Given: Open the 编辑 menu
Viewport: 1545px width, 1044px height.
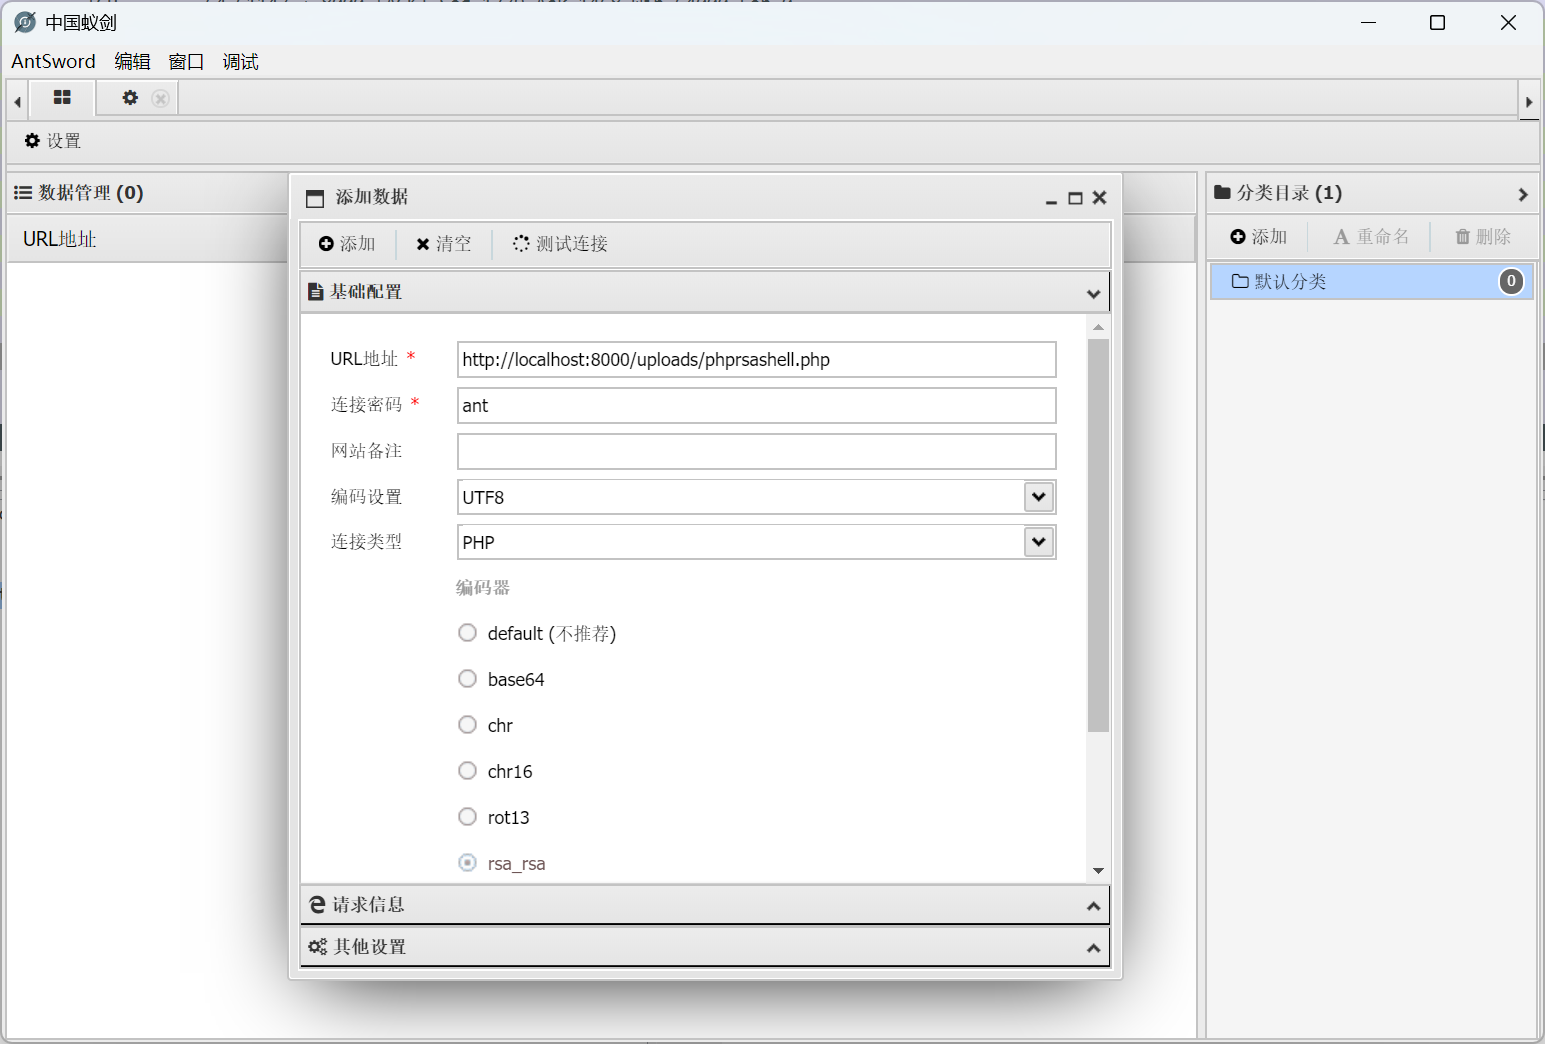Looking at the screenshot, I should pos(132,62).
